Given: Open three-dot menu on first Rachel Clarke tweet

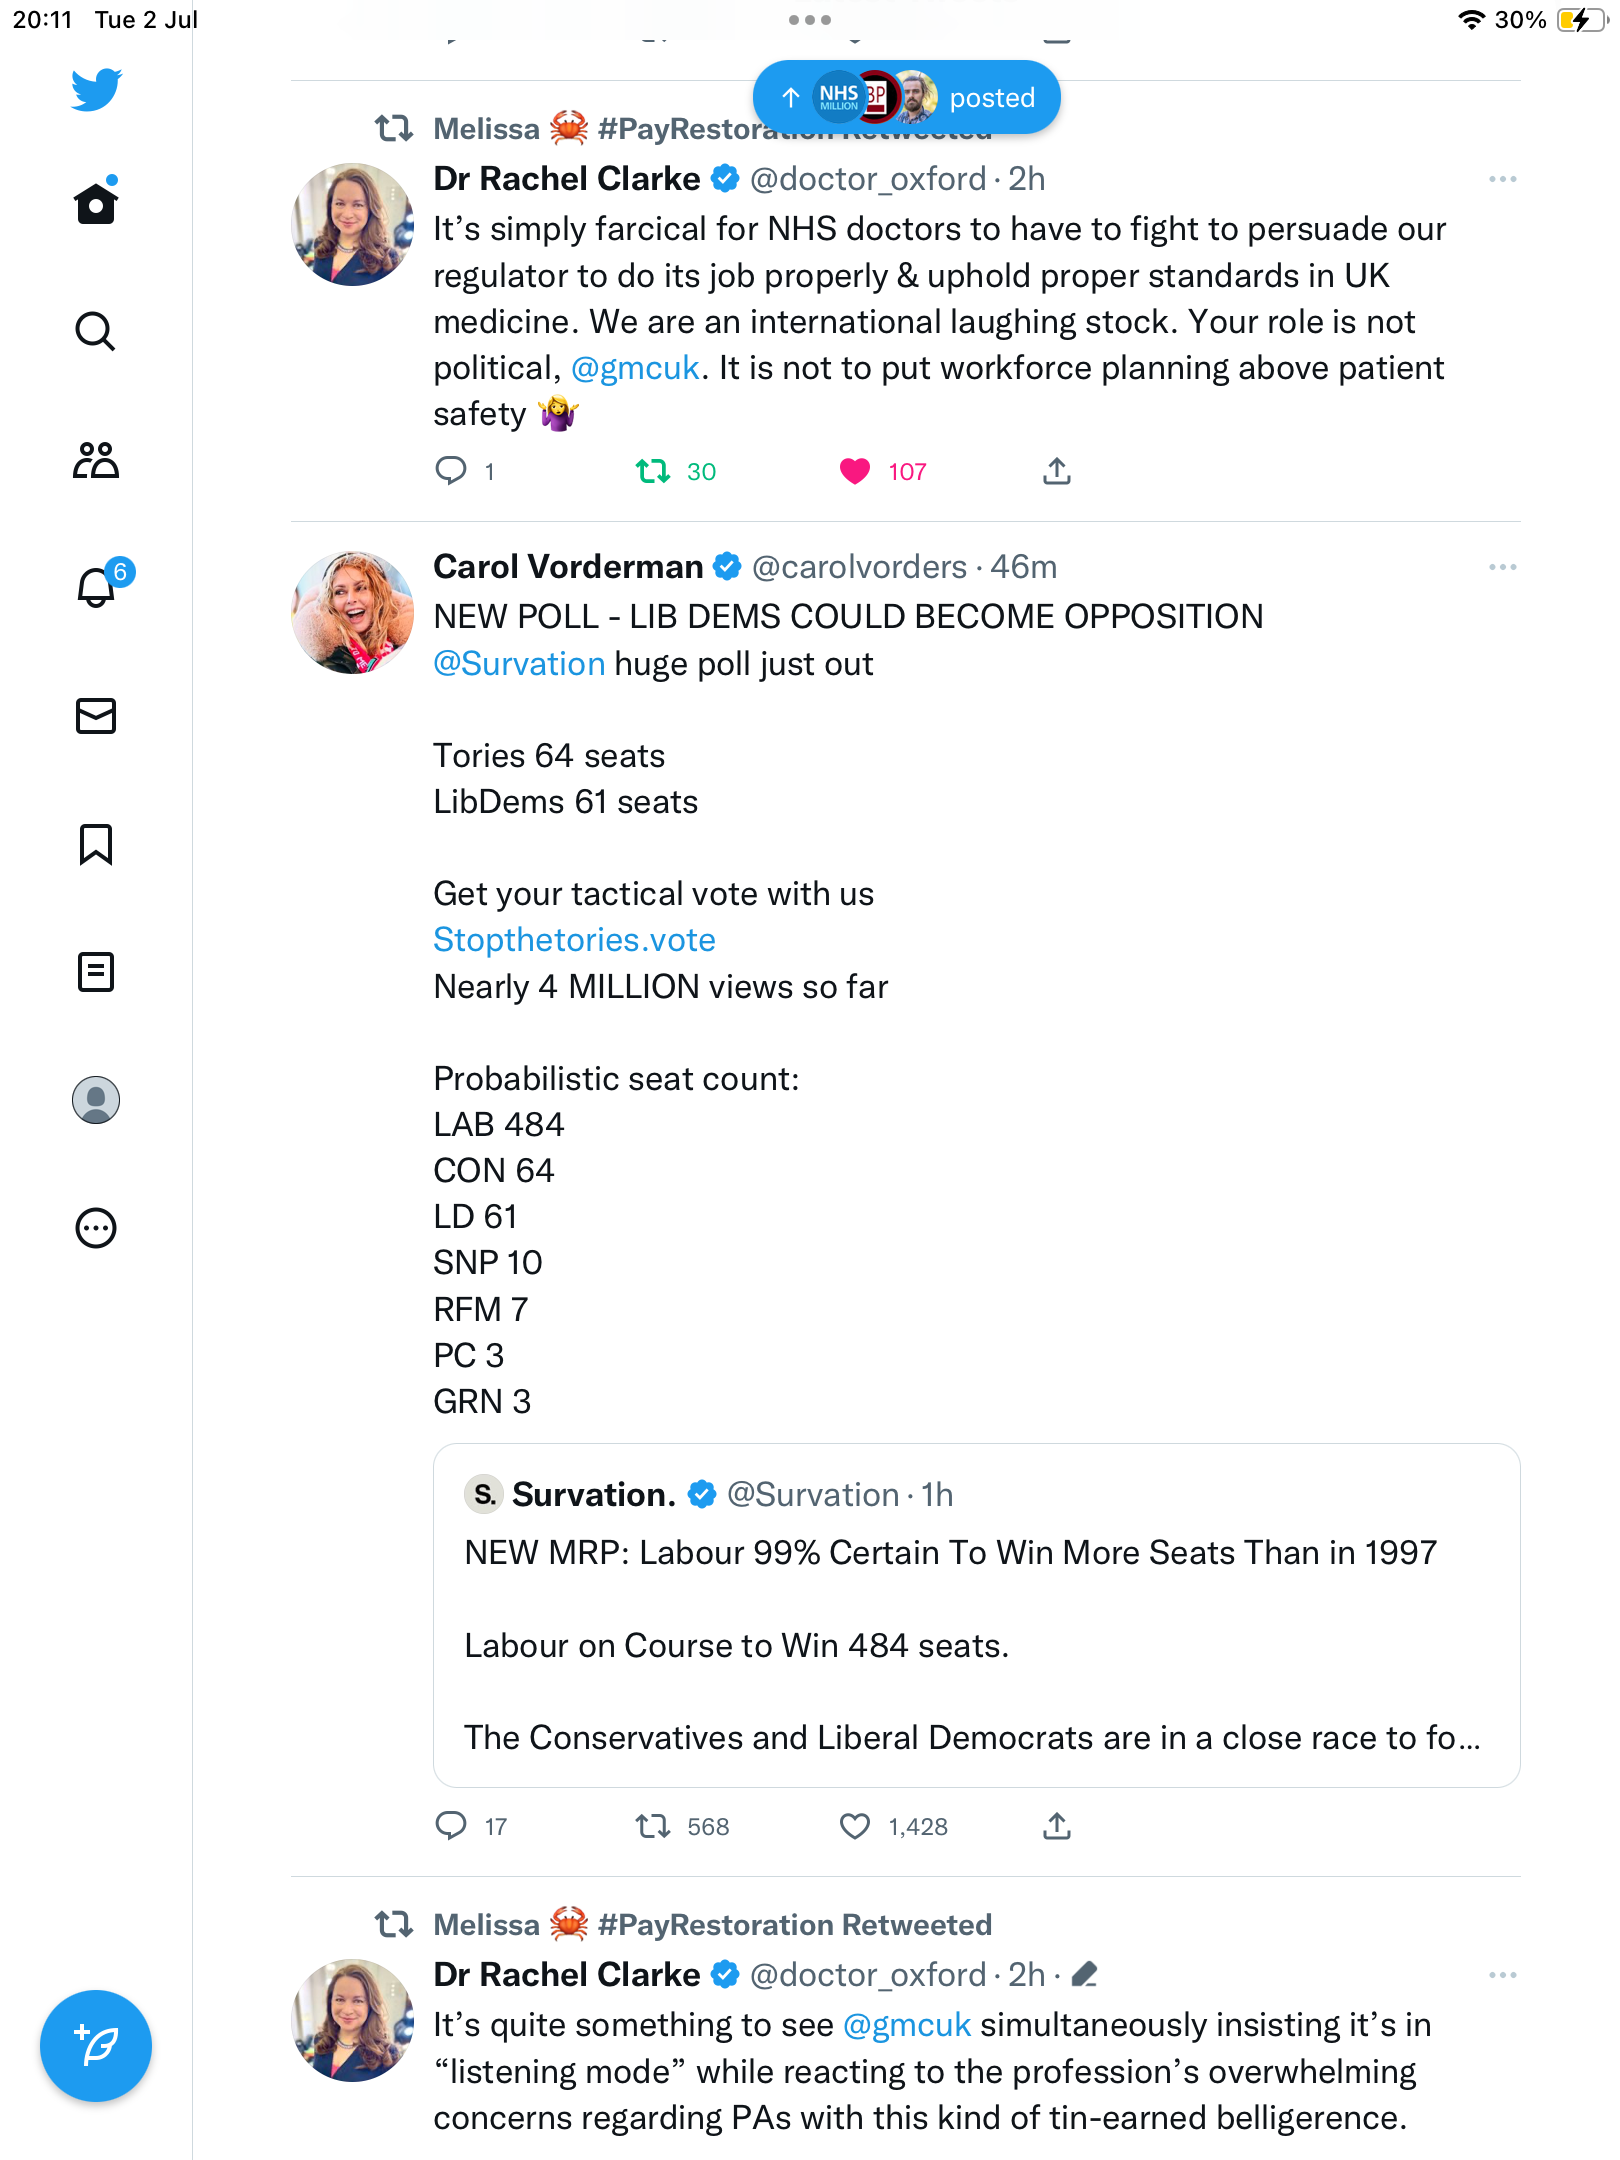Looking at the screenshot, I should 1502,179.
